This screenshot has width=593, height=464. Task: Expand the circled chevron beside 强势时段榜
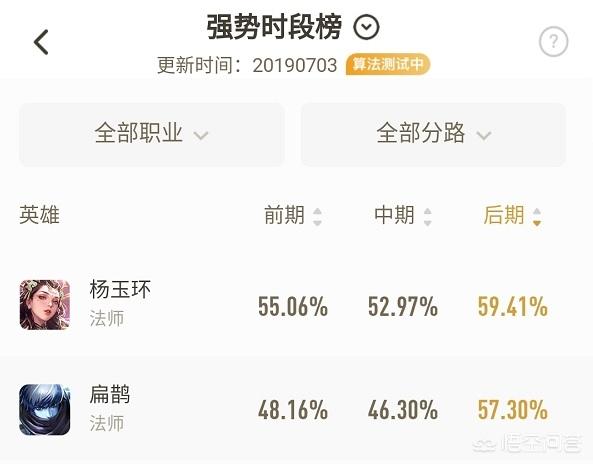point(366,27)
